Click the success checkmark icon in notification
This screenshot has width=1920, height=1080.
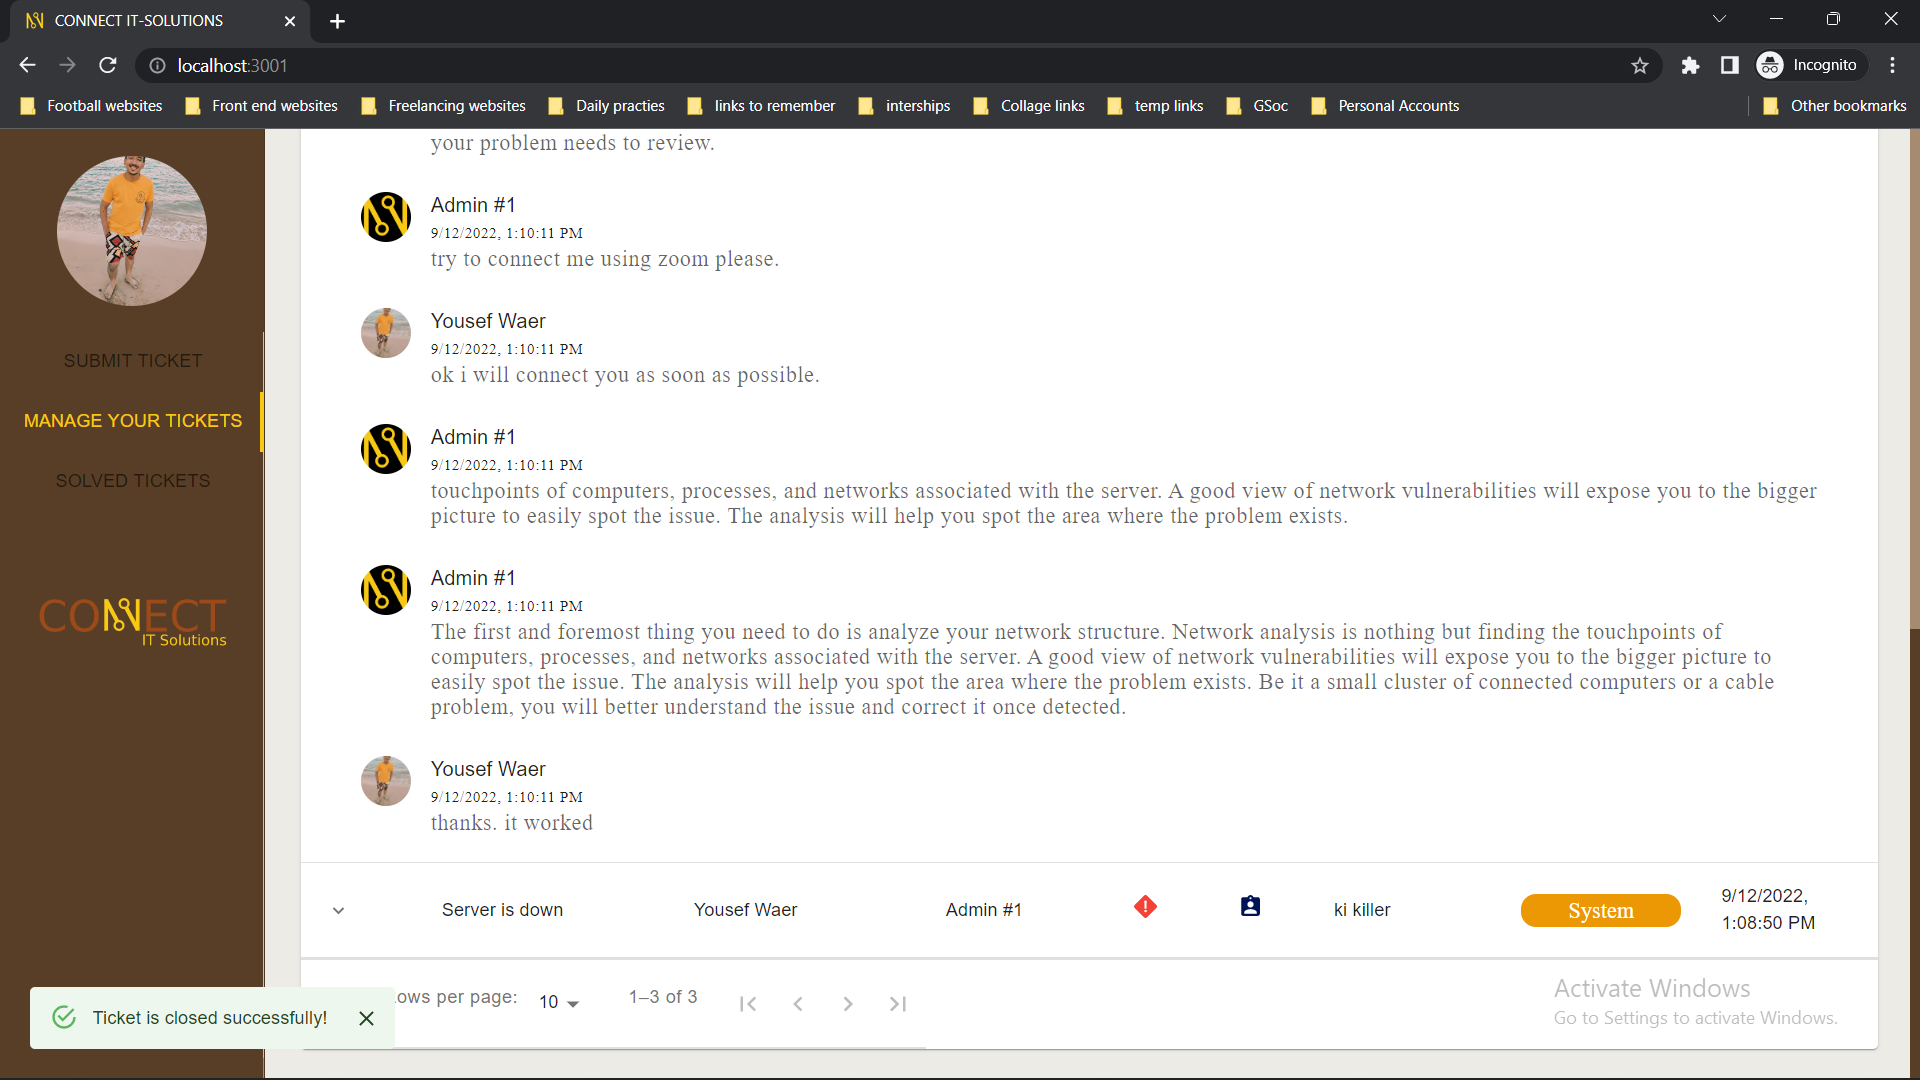click(x=65, y=1018)
